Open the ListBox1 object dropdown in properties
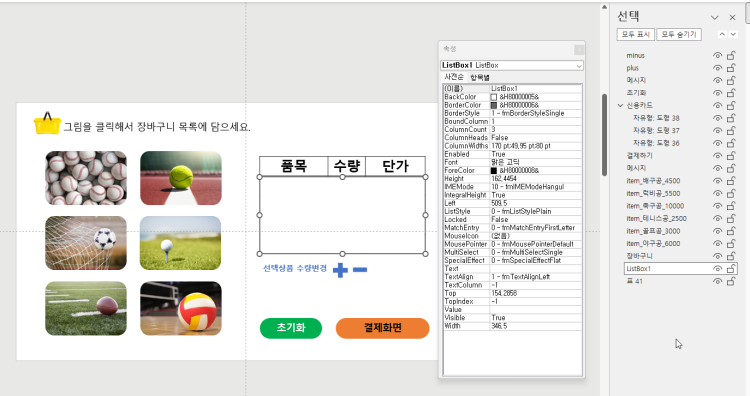Image resolution: width=750 pixels, height=396 pixels. click(x=579, y=66)
